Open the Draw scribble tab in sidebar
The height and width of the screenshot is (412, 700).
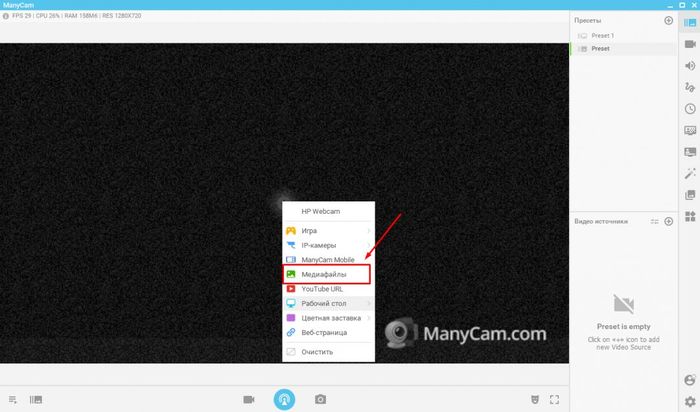690,87
